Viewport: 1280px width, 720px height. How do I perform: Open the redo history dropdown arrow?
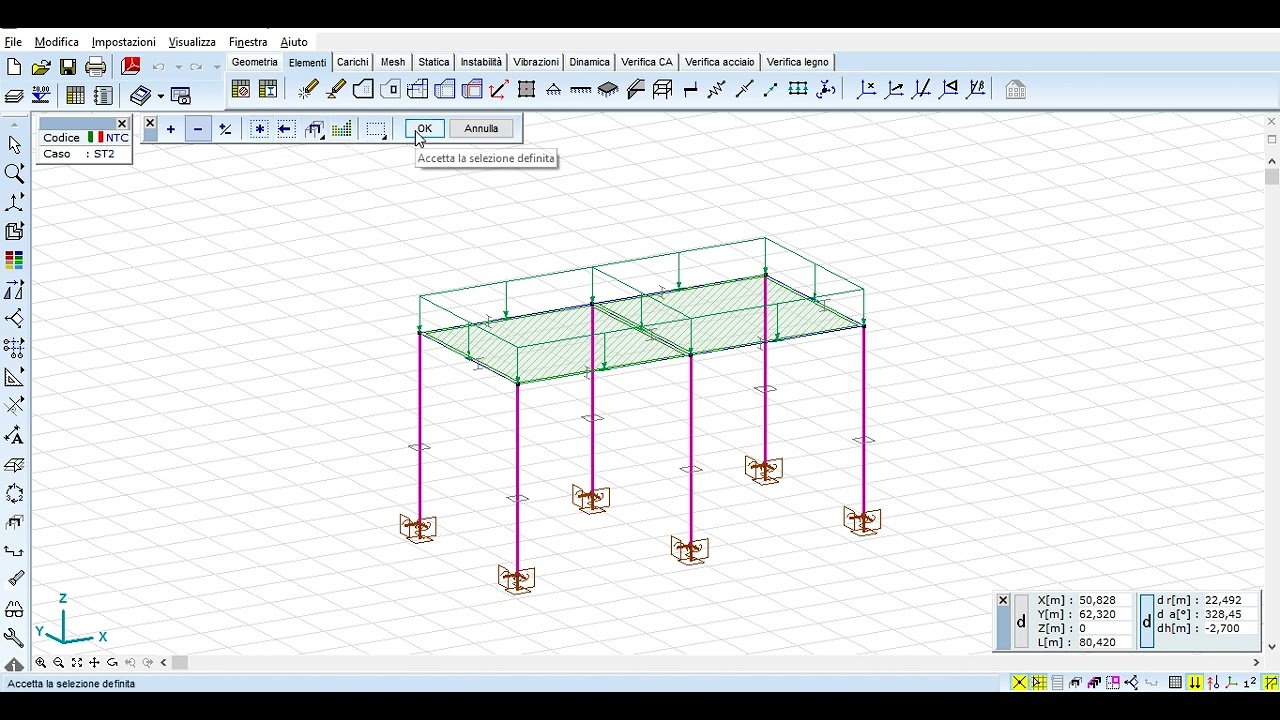click(216, 67)
